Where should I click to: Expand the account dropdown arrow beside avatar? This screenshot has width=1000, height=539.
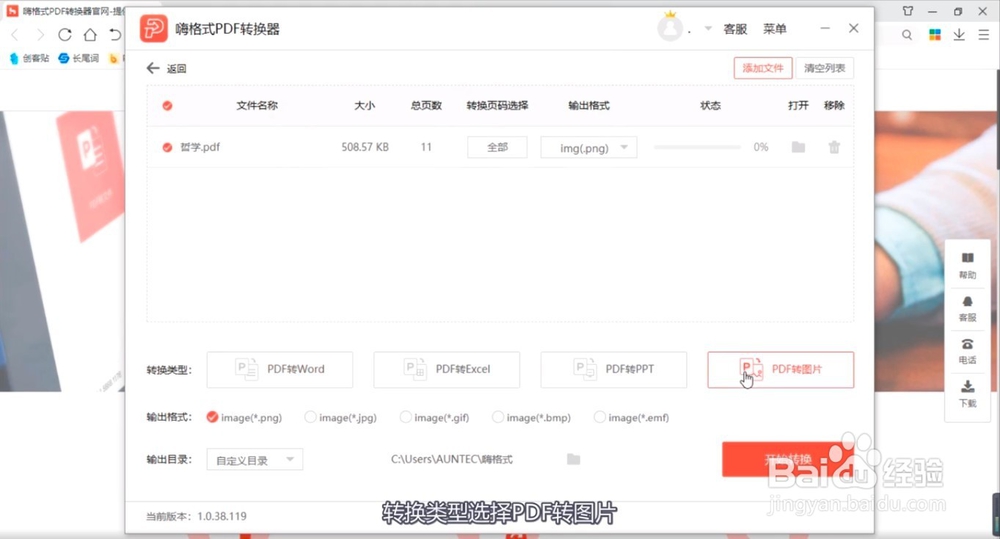point(708,29)
